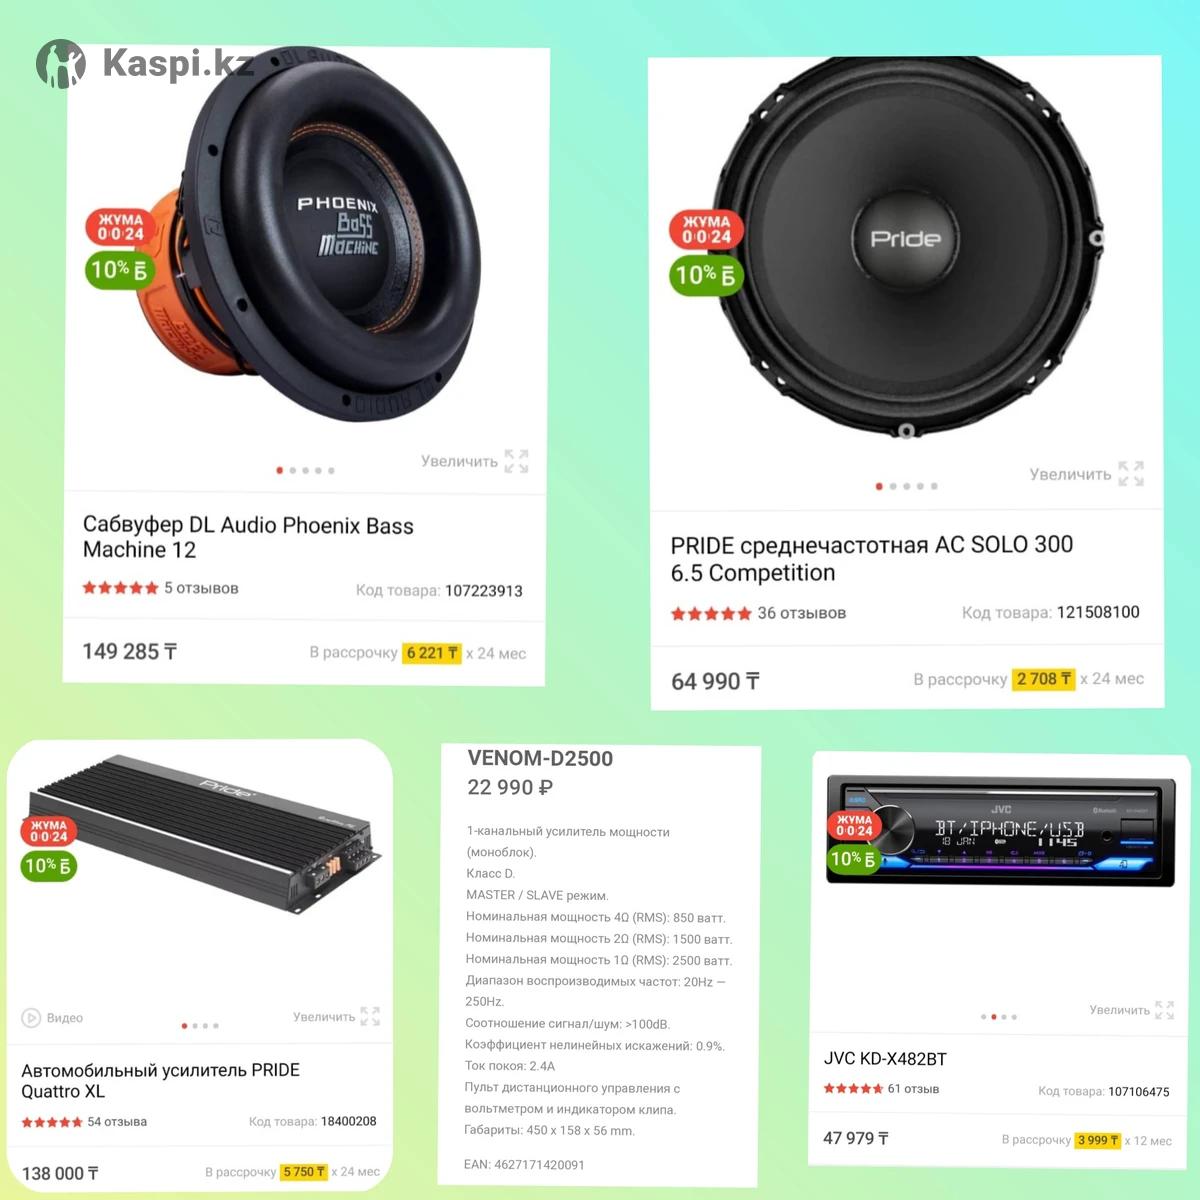Open the Phoenix Bass Machine subwoofer product photo
The width and height of the screenshot is (1200, 1200).
pos(320,245)
